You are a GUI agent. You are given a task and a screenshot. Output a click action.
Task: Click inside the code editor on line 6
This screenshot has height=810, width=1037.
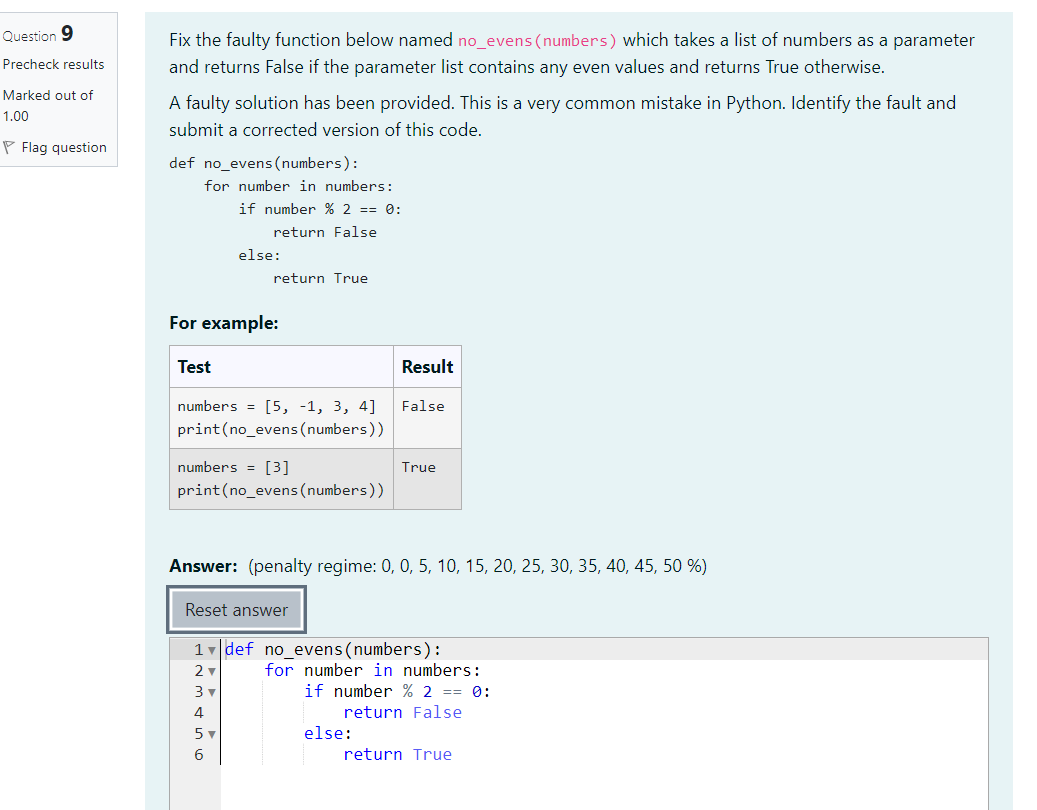[x=604, y=754]
